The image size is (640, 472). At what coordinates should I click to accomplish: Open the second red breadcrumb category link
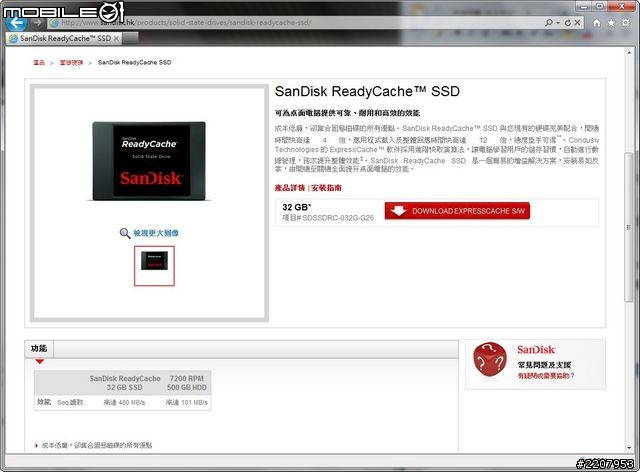click(x=71, y=62)
